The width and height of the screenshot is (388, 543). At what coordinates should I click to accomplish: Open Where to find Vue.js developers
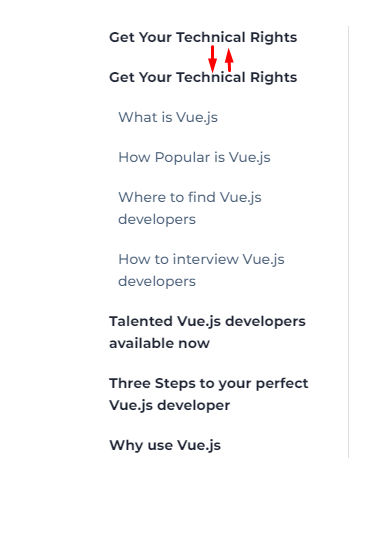(190, 208)
